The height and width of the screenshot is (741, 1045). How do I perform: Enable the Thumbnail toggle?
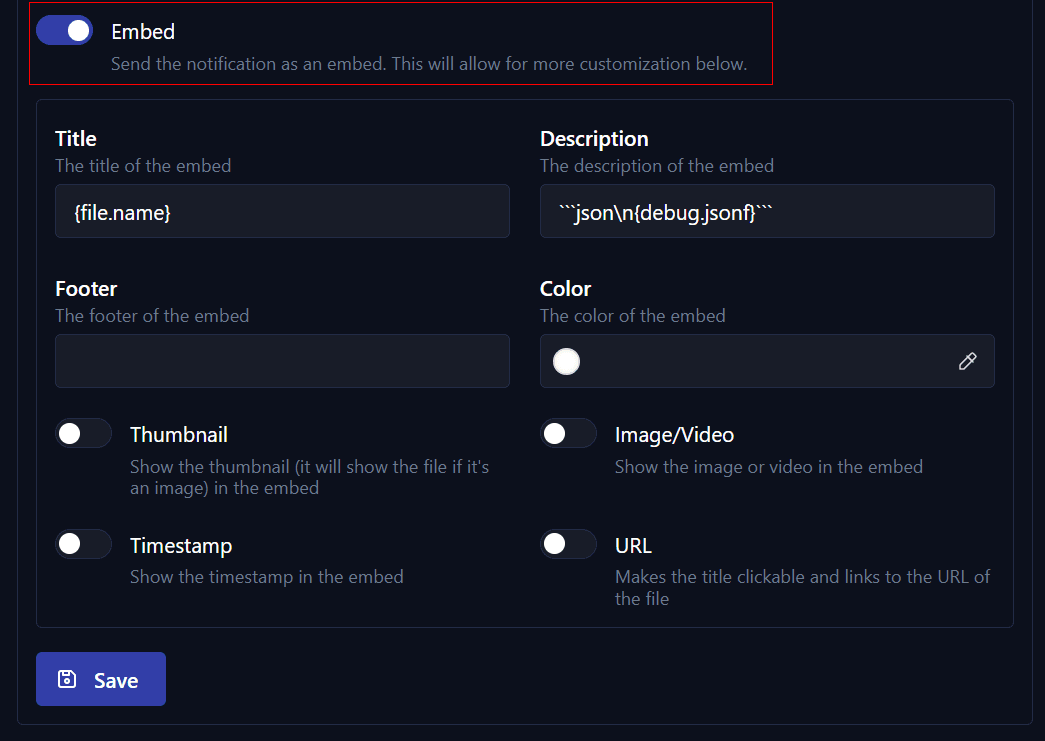[x=83, y=434]
